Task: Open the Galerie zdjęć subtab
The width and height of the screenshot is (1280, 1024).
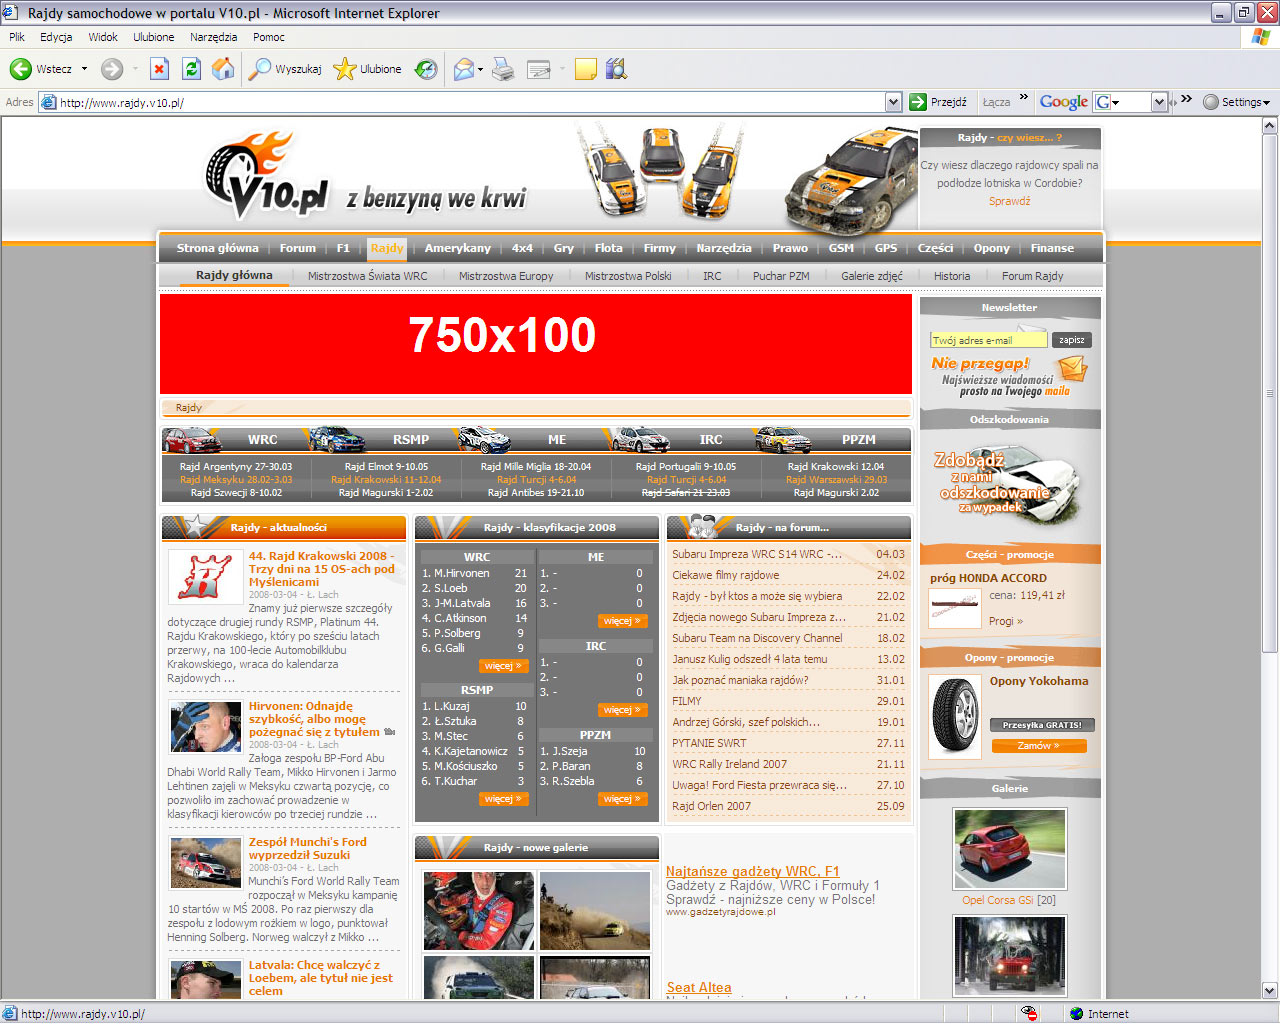Action: coord(871,276)
